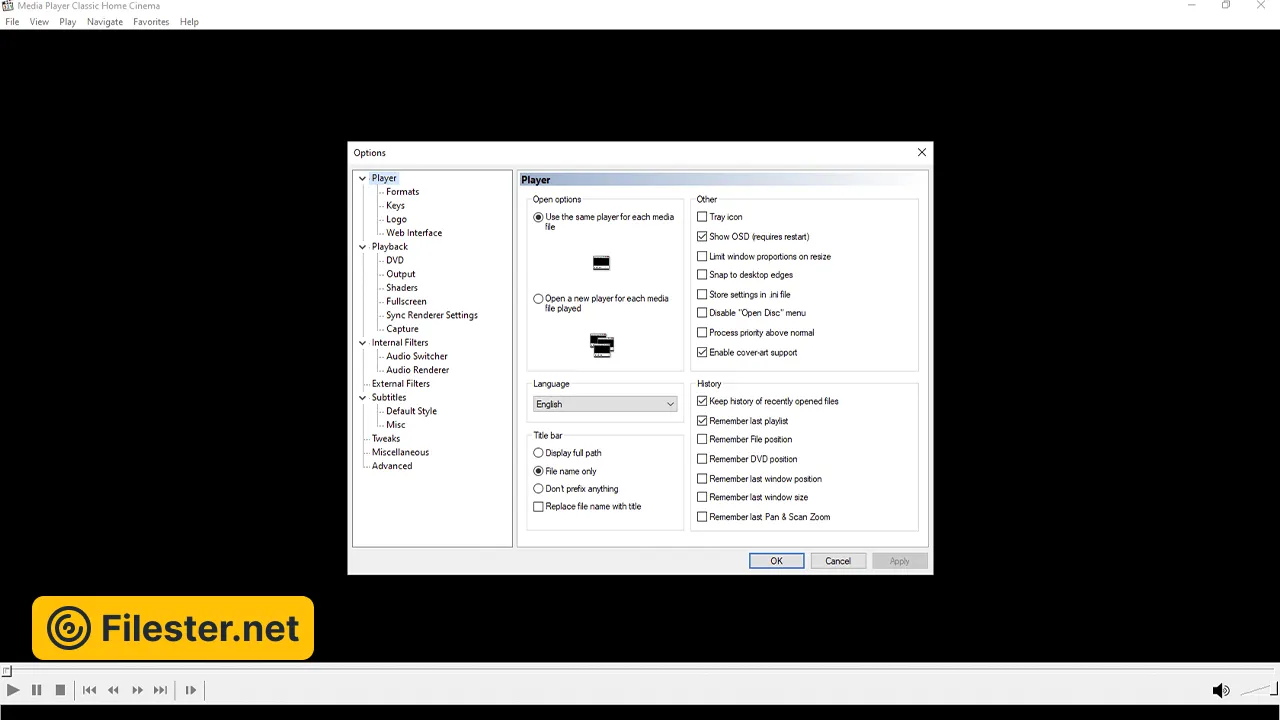
Task: Skip to next file icon
Action: tap(160, 690)
